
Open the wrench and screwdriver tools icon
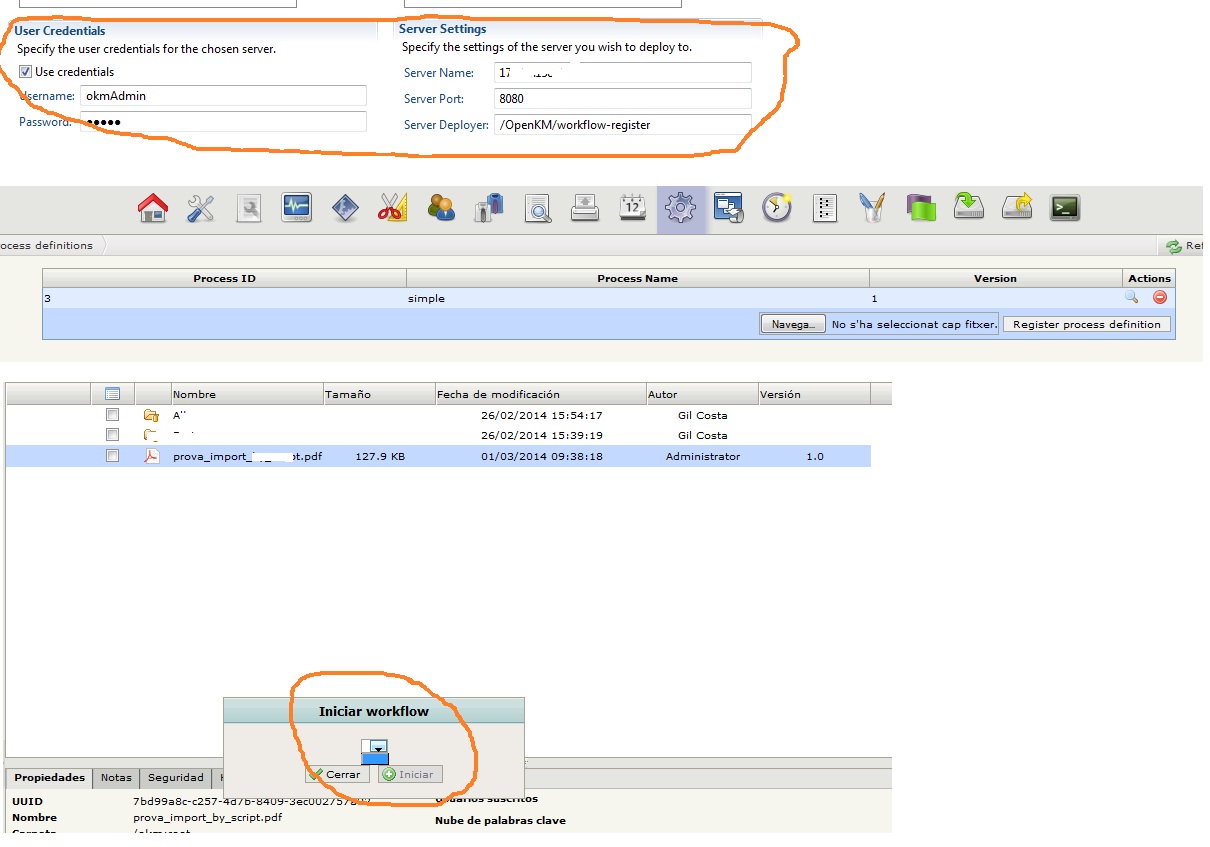(201, 208)
